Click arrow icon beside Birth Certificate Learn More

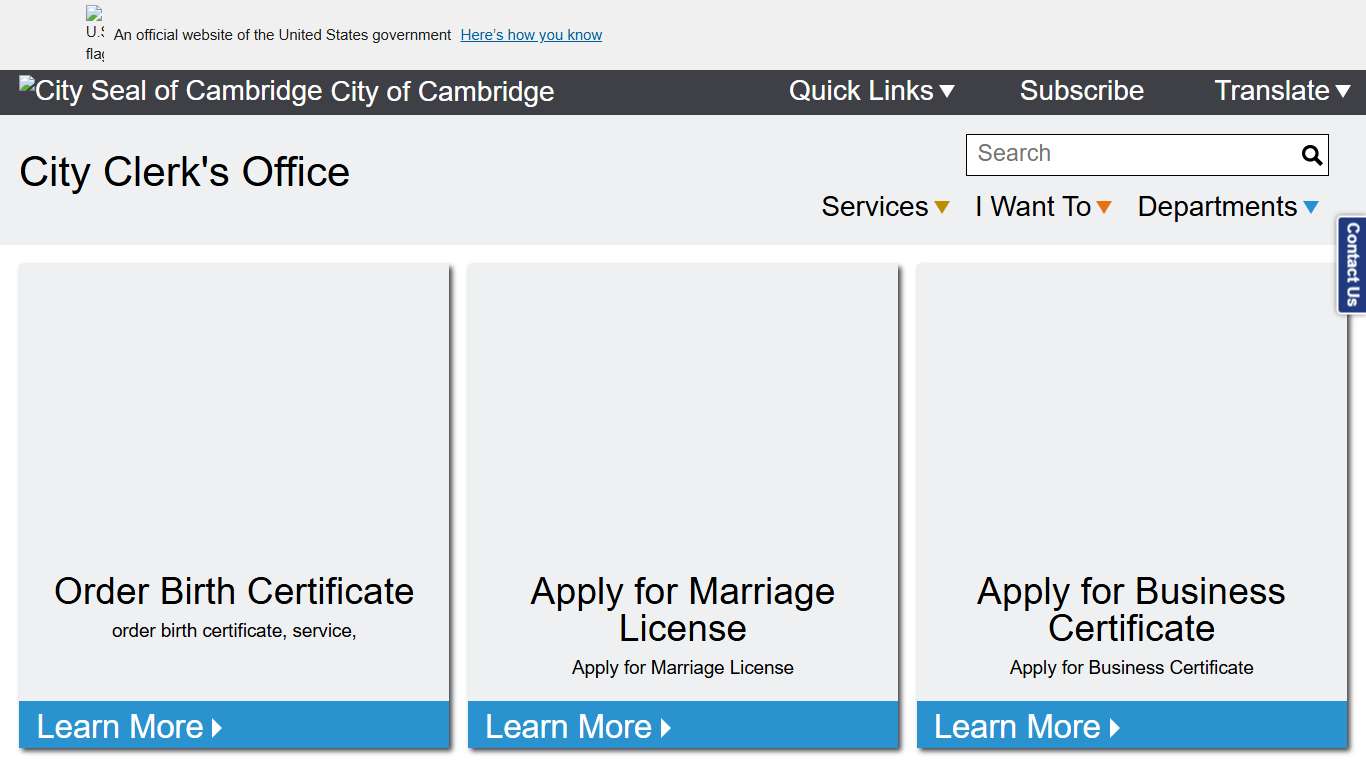tap(217, 728)
